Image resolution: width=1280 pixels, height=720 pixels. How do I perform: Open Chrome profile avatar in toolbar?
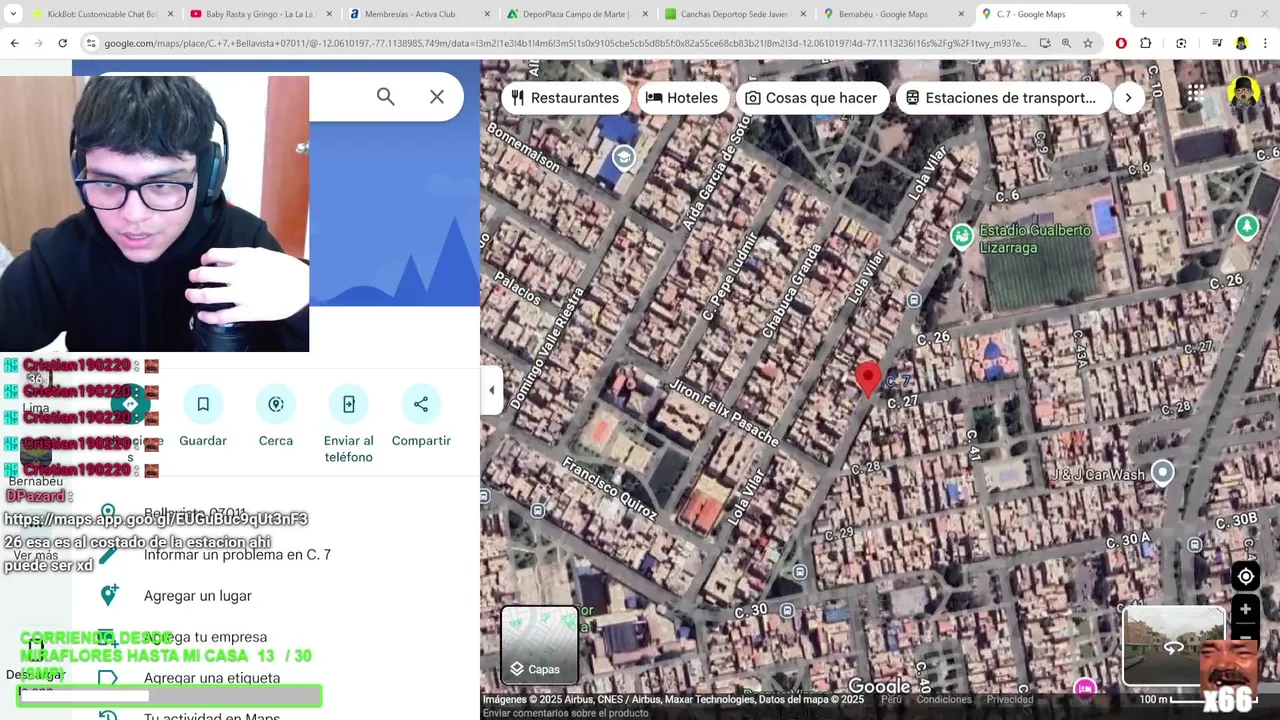(1241, 43)
